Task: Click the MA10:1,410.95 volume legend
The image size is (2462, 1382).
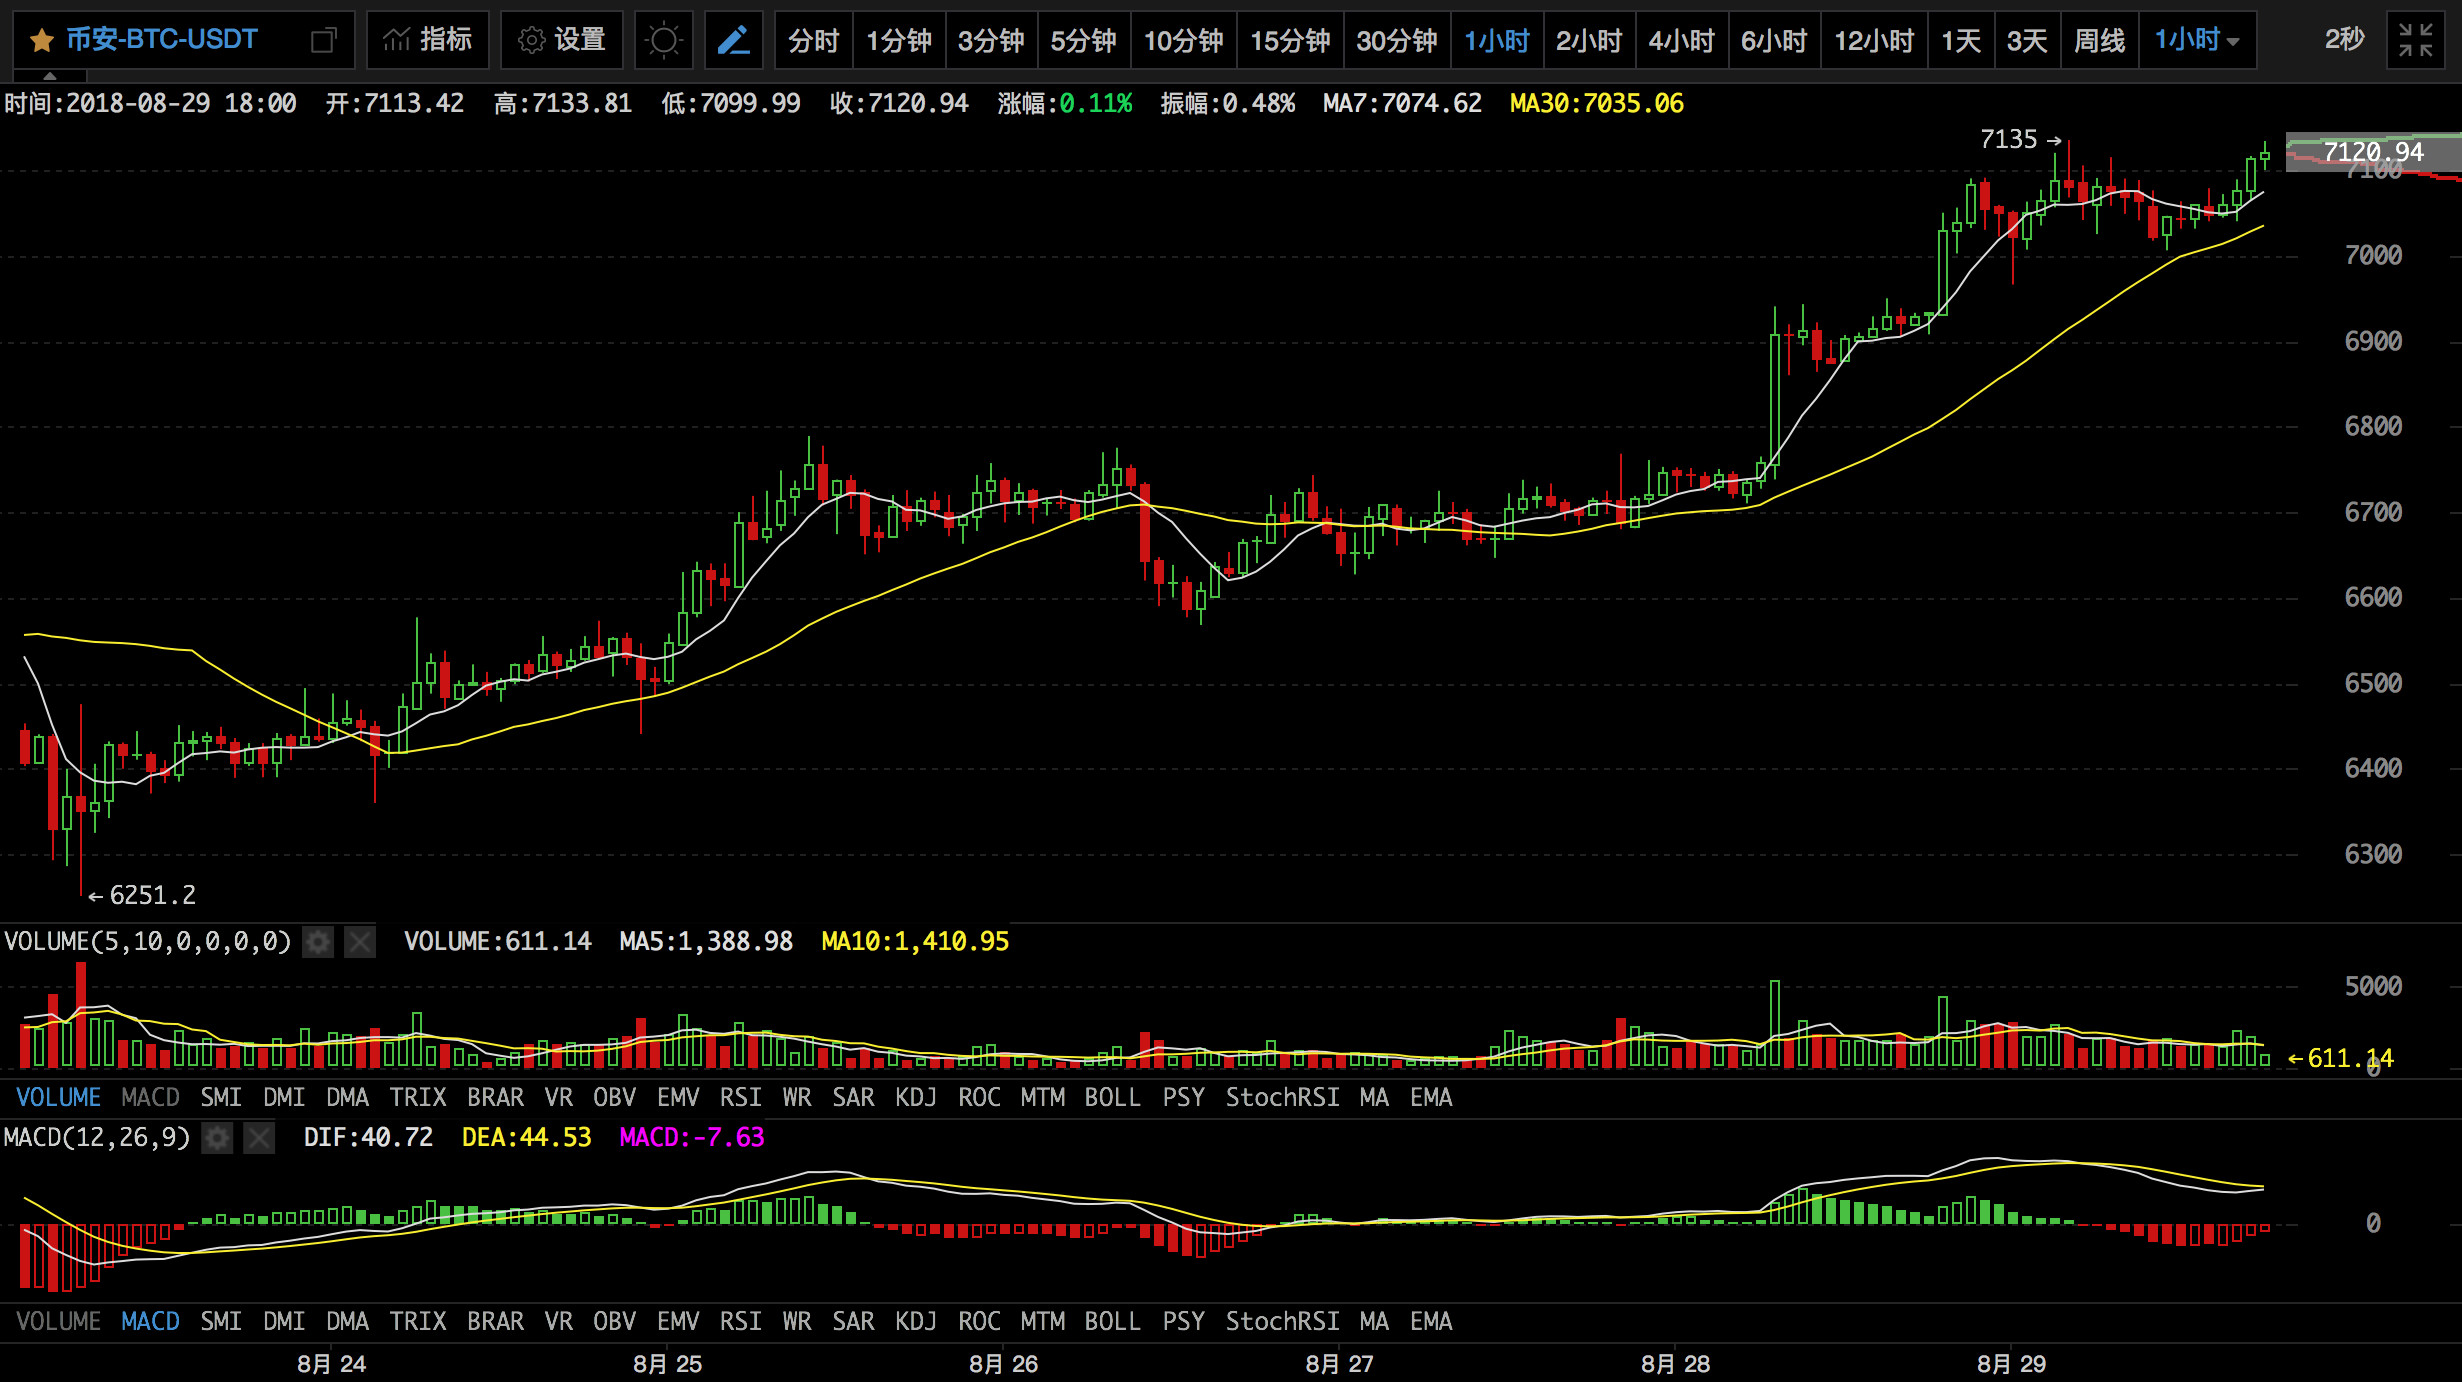Action: pos(915,942)
